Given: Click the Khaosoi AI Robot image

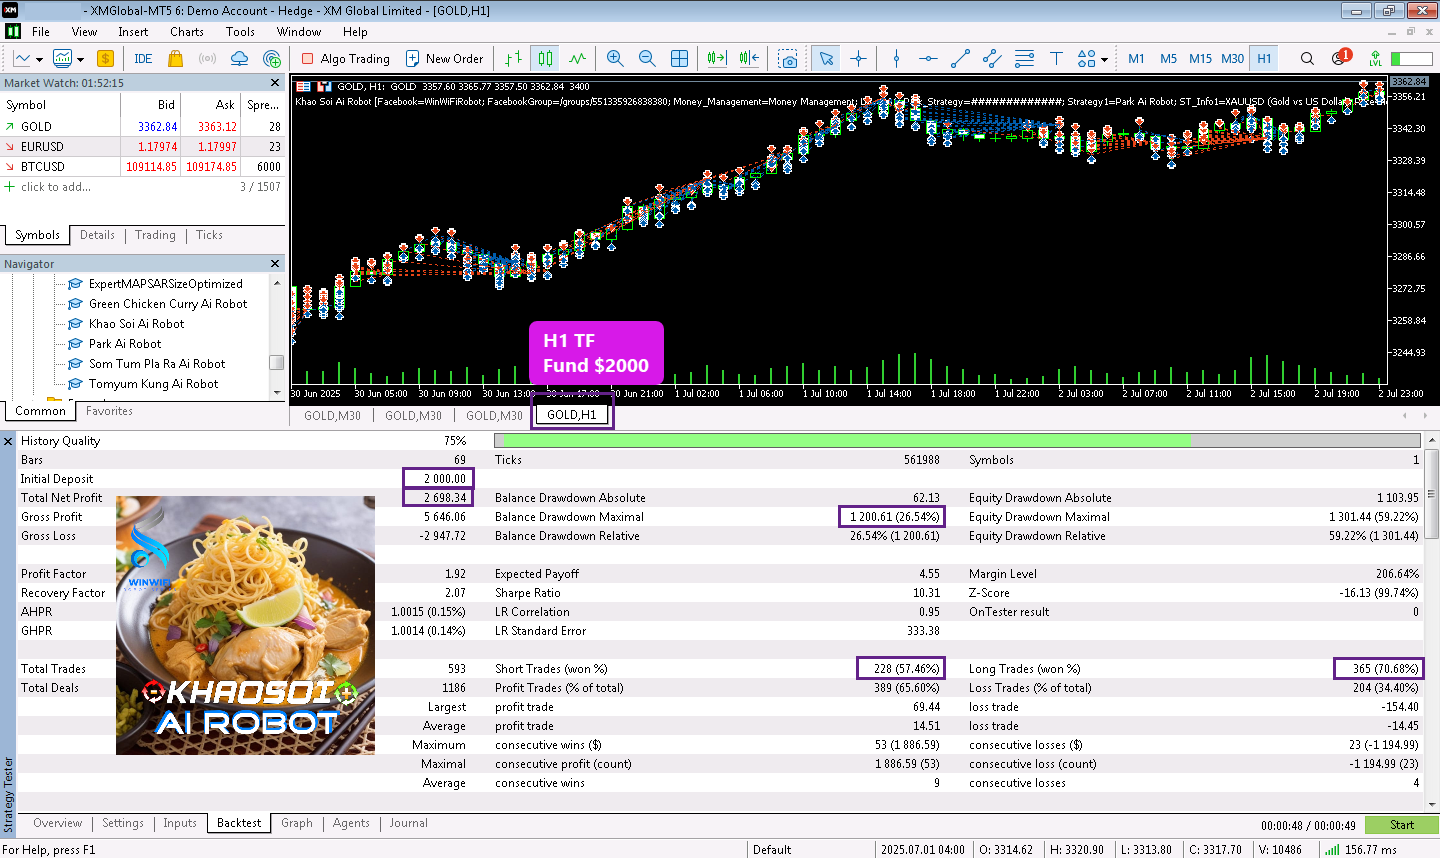Looking at the screenshot, I should (x=245, y=625).
